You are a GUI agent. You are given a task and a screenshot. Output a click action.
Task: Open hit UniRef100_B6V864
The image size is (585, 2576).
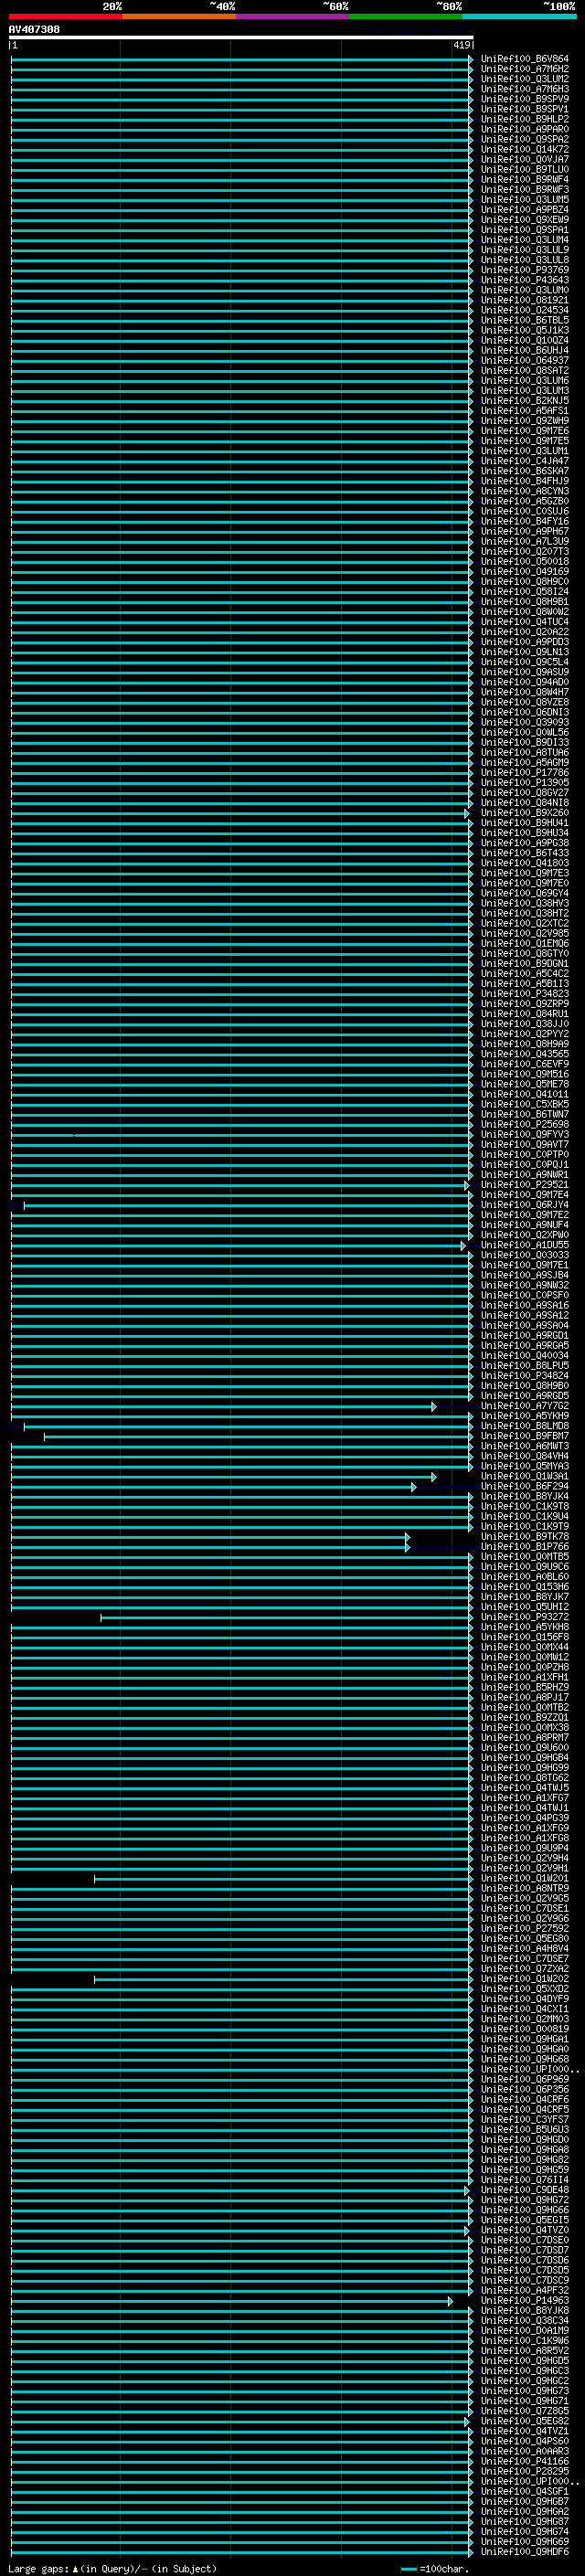[x=524, y=59]
